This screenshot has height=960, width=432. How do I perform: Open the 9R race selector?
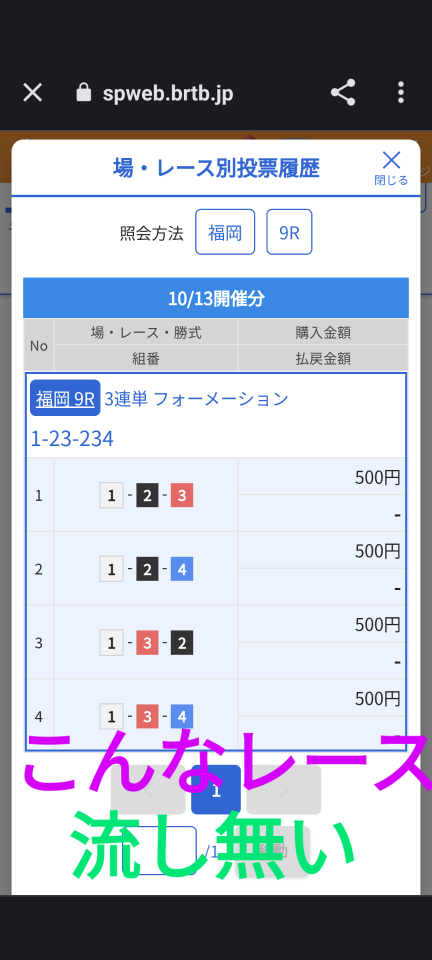[x=289, y=232]
